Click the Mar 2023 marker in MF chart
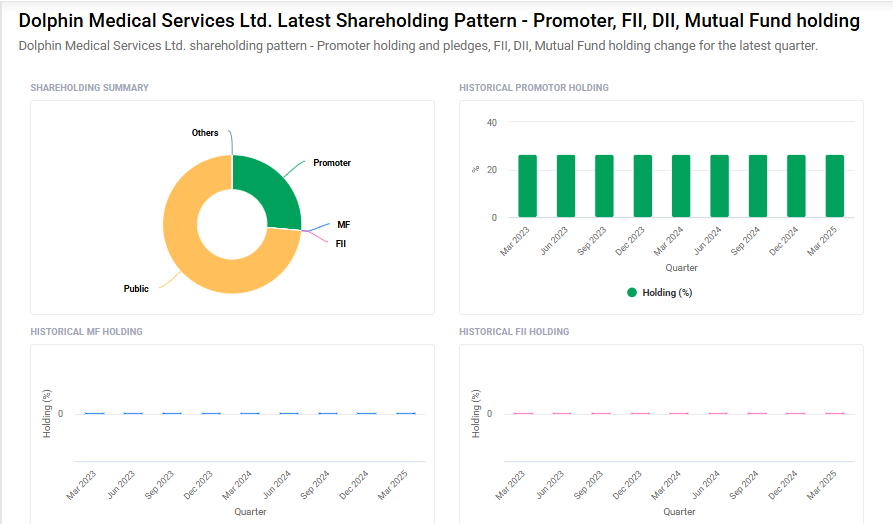This screenshot has width=893, height=524. [x=95, y=414]
